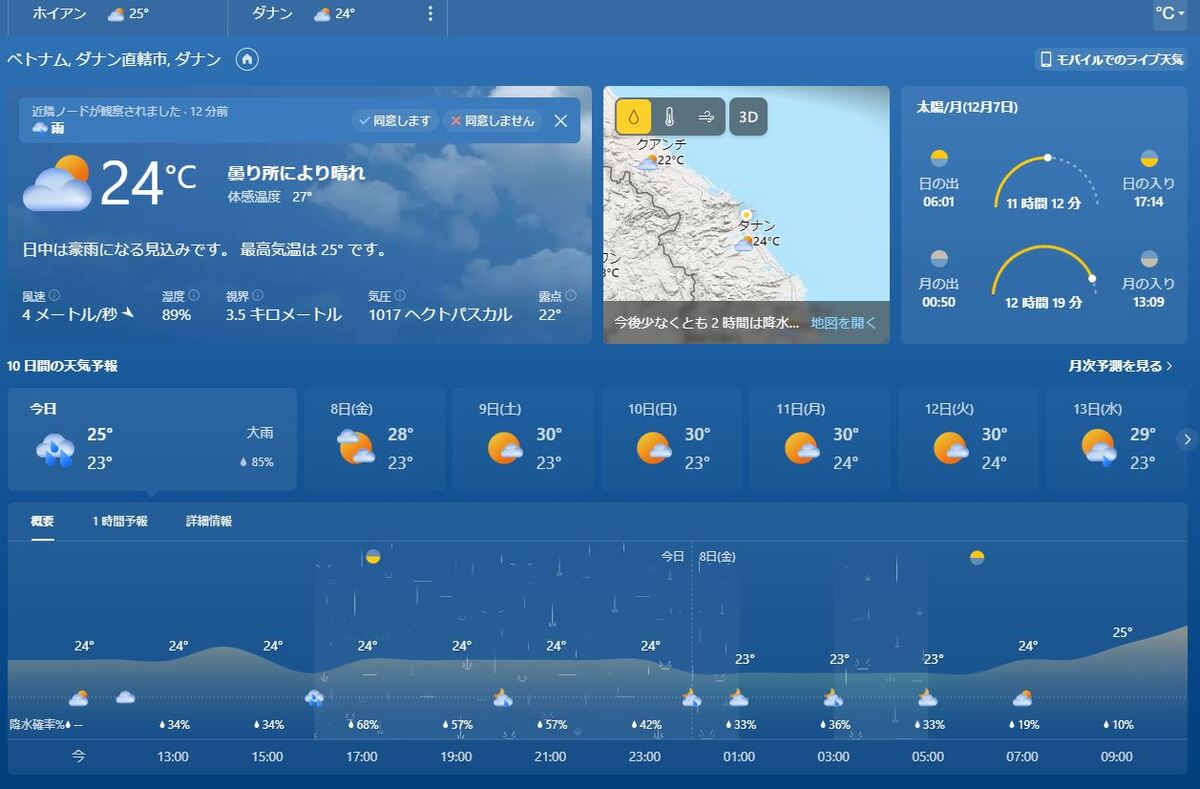Open more options three-dot menu
This screenshot has height=789, width=1200.
pyautogui.click(x=431, y=14)
